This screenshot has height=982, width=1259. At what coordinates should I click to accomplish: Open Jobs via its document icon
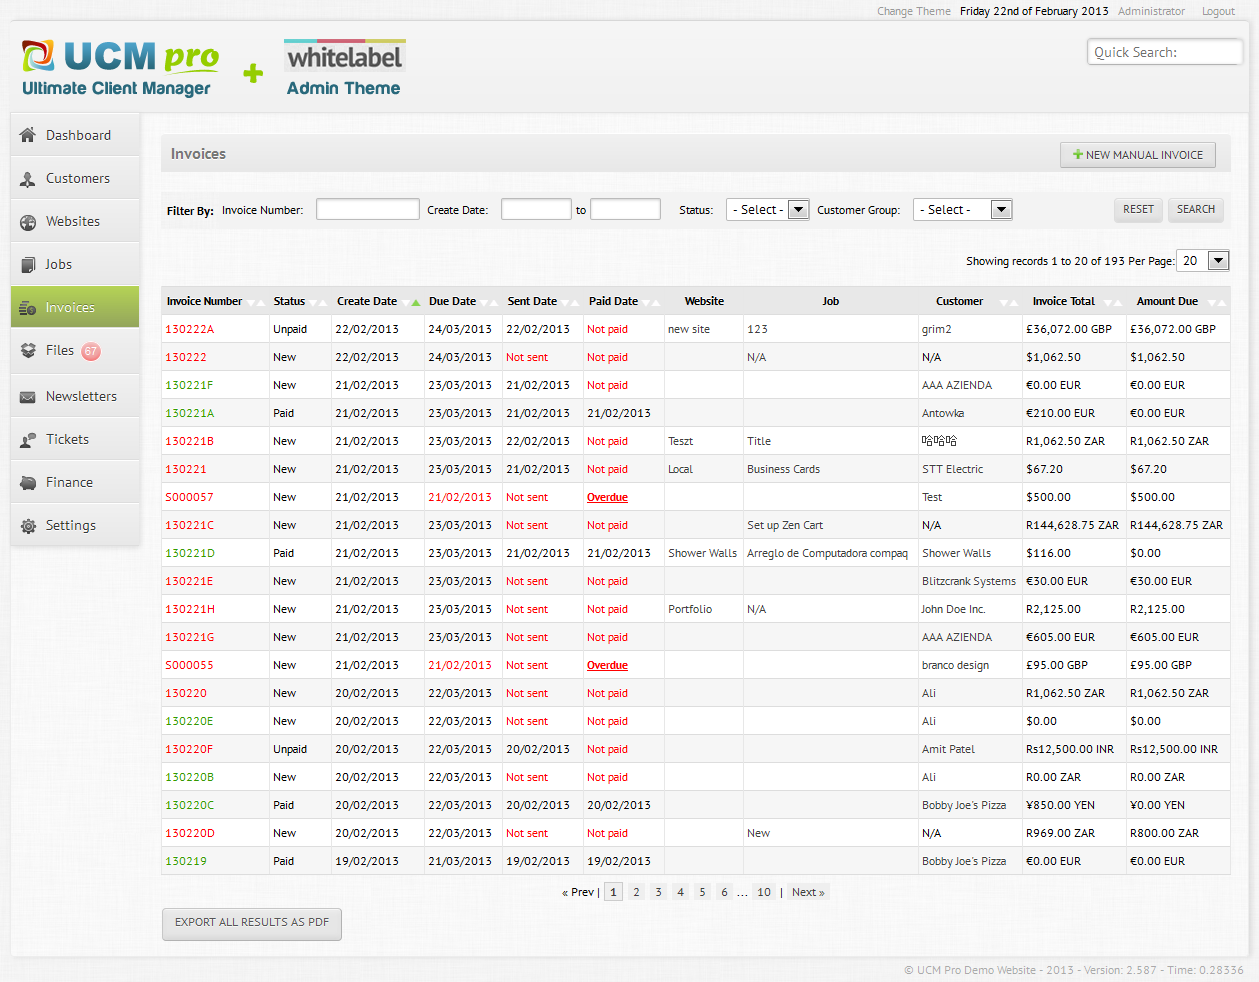[x=28, y=265]
